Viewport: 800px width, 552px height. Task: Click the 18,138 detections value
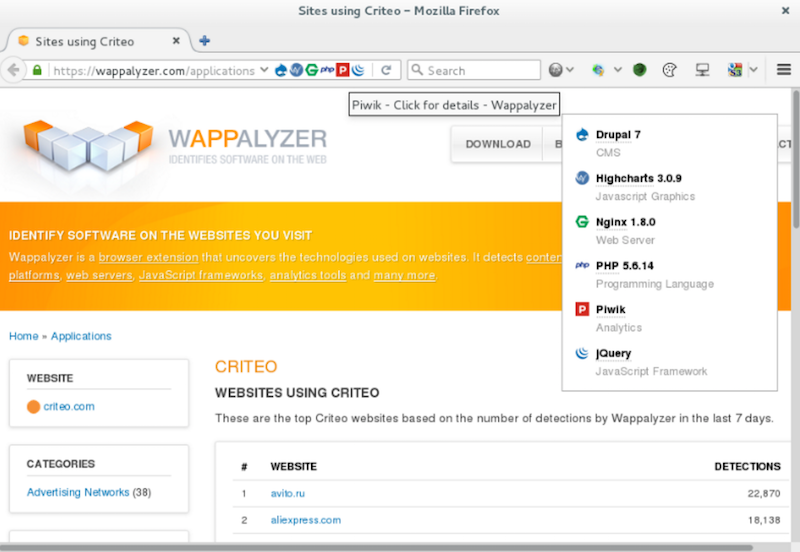click(x=764, y=520)
